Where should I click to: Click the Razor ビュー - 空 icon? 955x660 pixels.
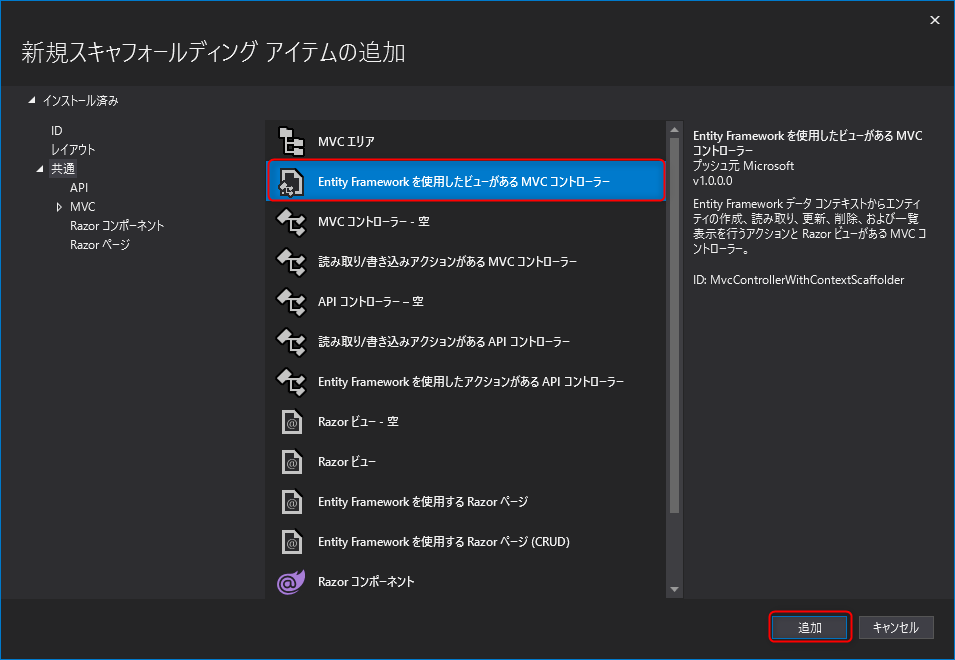tap(292, 421)
